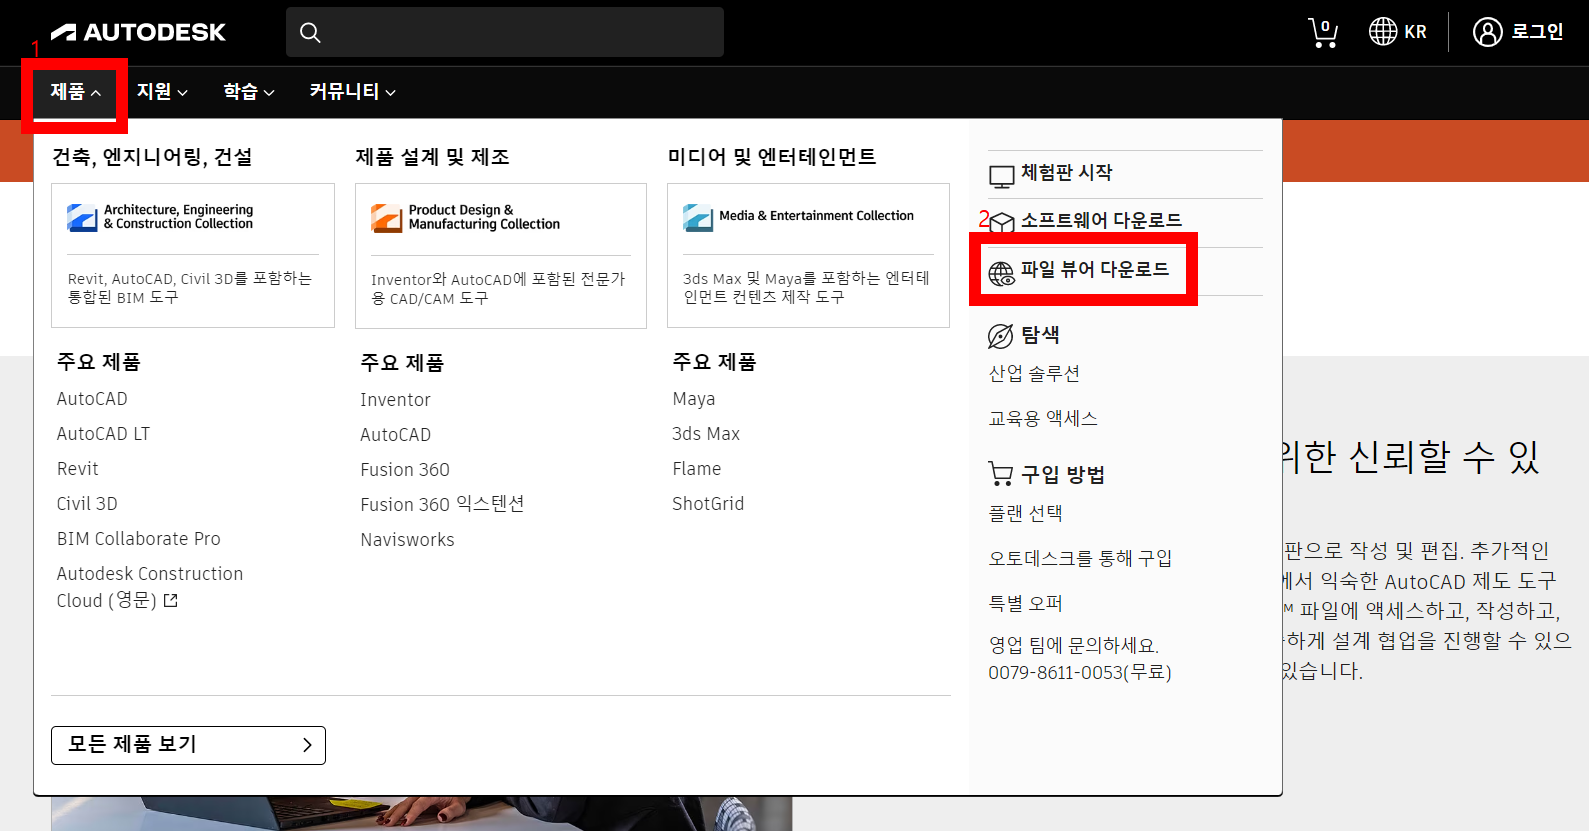Viewport: 1589px width, 831px height.
Task: Click external link icon after Cloud (영문)
Action: 170,600
